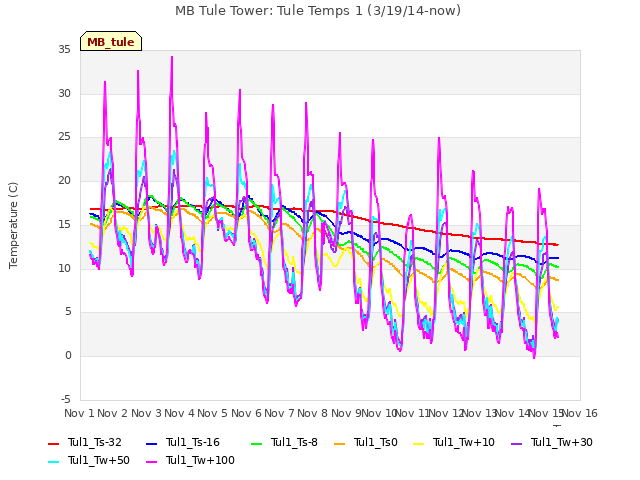Click the Tul1_Ts-32 red legend swatch
Image resolution: width=640 pixels, height=480 pixels.
click(x=53, y=444)
